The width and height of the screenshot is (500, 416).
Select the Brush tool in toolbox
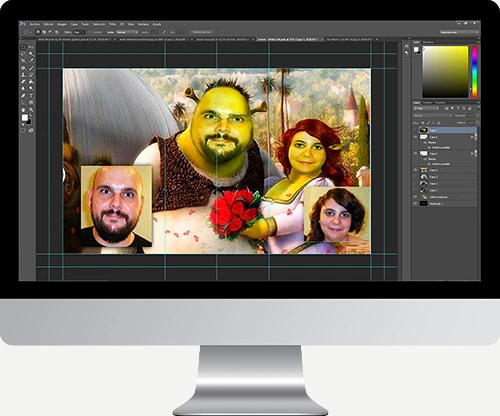pyautogui.click(x=31, y=68)
